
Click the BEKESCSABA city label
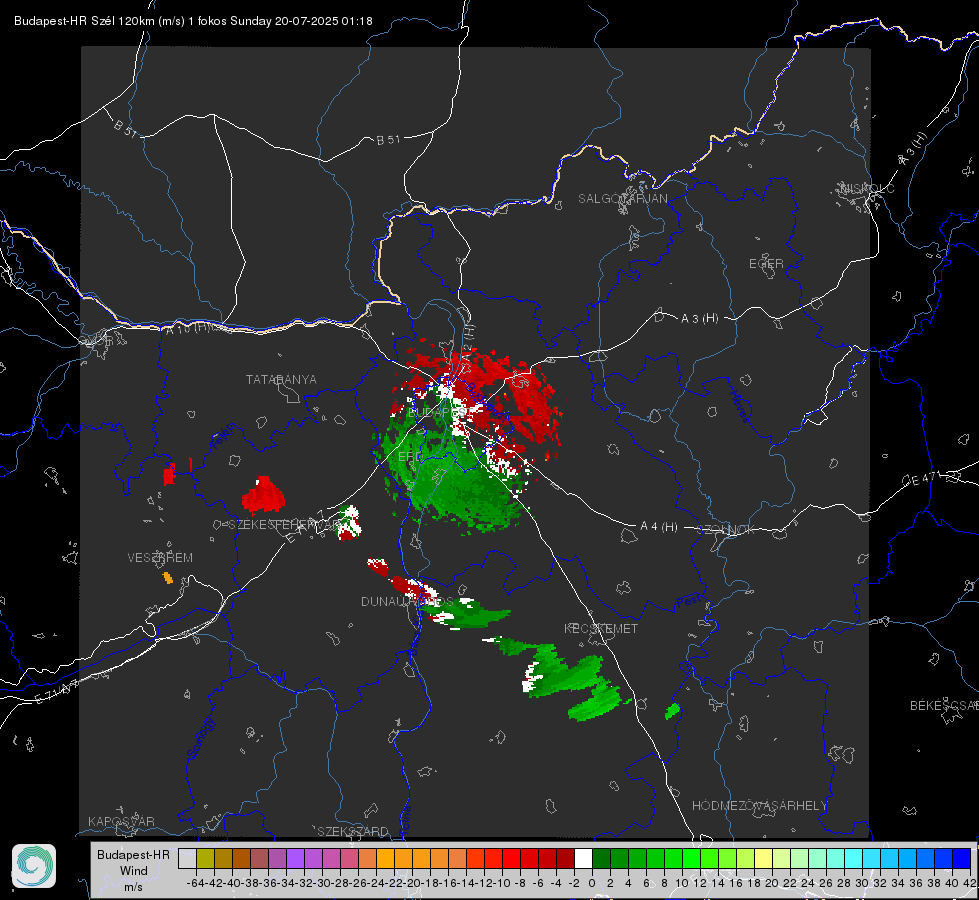click(944, 705)
